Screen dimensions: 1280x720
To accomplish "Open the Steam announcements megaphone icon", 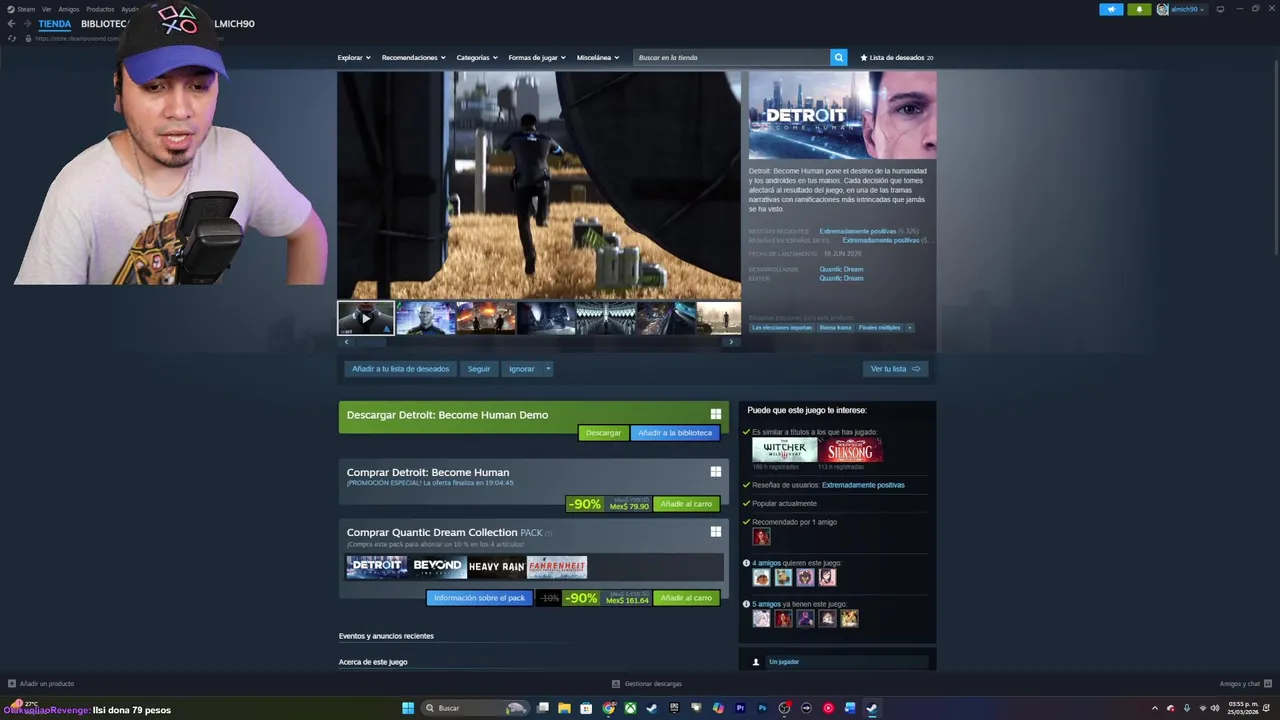I will coord(1111,9).
